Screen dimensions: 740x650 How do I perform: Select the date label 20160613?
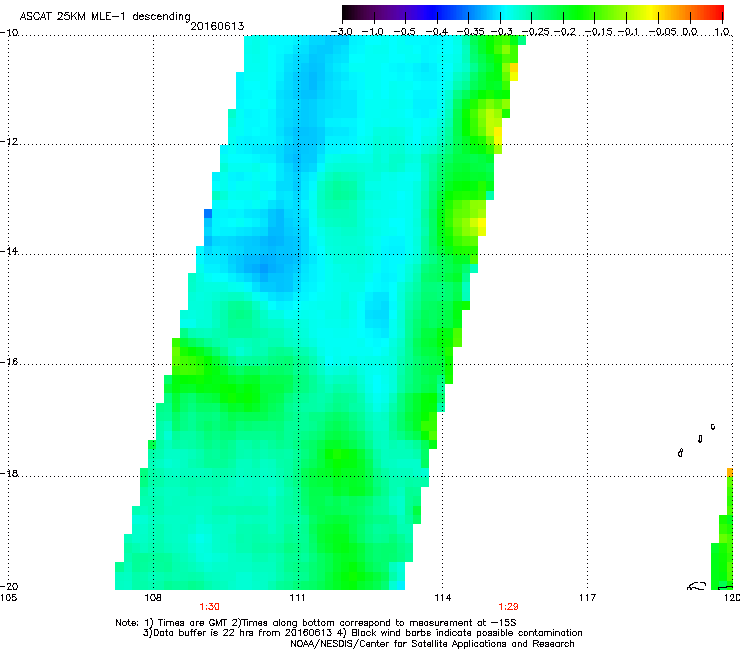click(217, 26)
